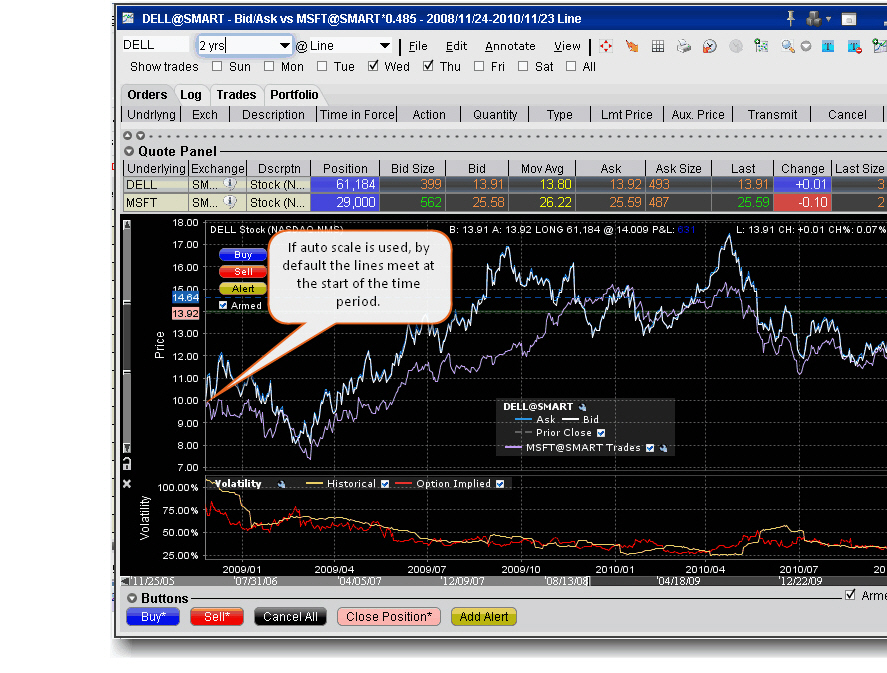Click the Cancel All button
The image size is (887, 673).
click(x=290, y=616)
